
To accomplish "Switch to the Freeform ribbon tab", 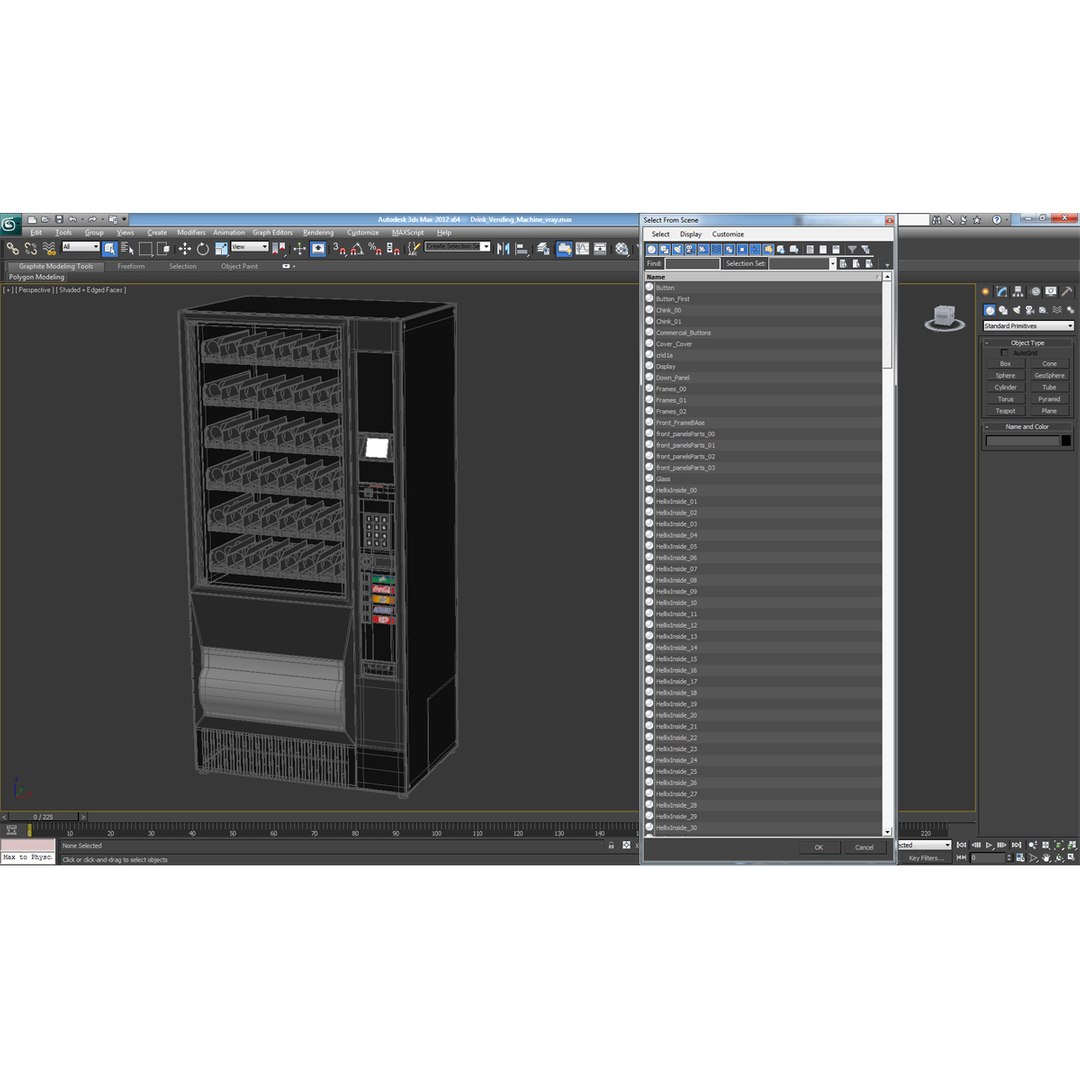I will point(131,267).
